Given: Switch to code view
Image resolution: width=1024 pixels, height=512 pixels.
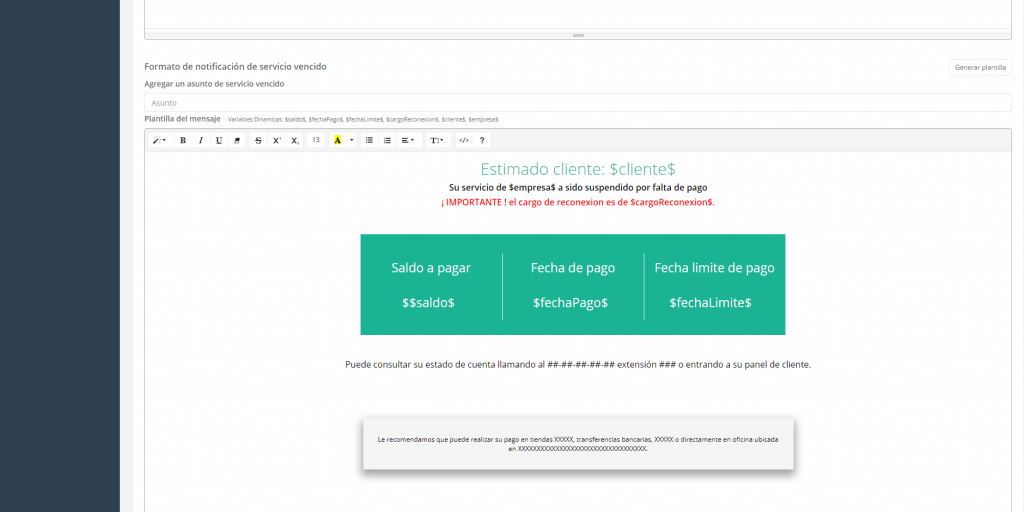Looking at the screenshot, I should (x=464, y=140).
